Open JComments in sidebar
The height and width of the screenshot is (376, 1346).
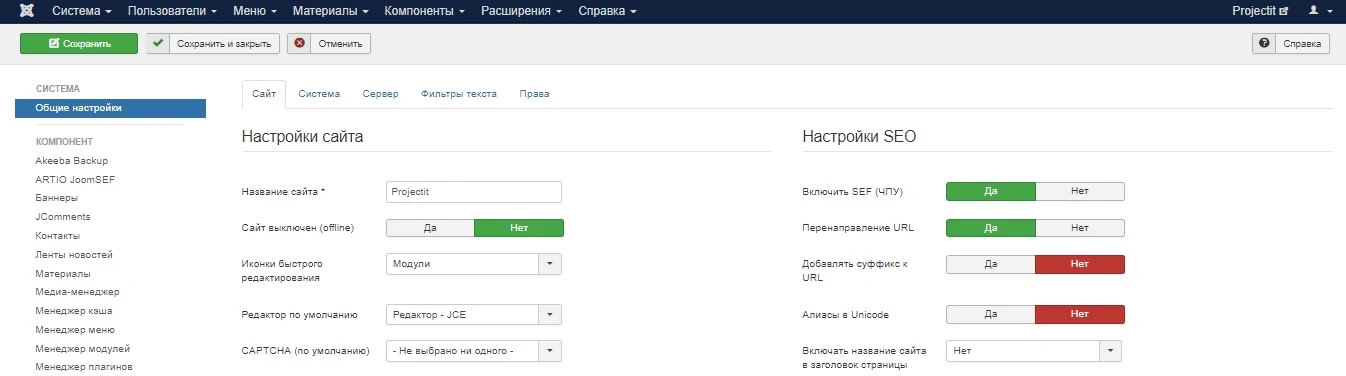(63, 216)
